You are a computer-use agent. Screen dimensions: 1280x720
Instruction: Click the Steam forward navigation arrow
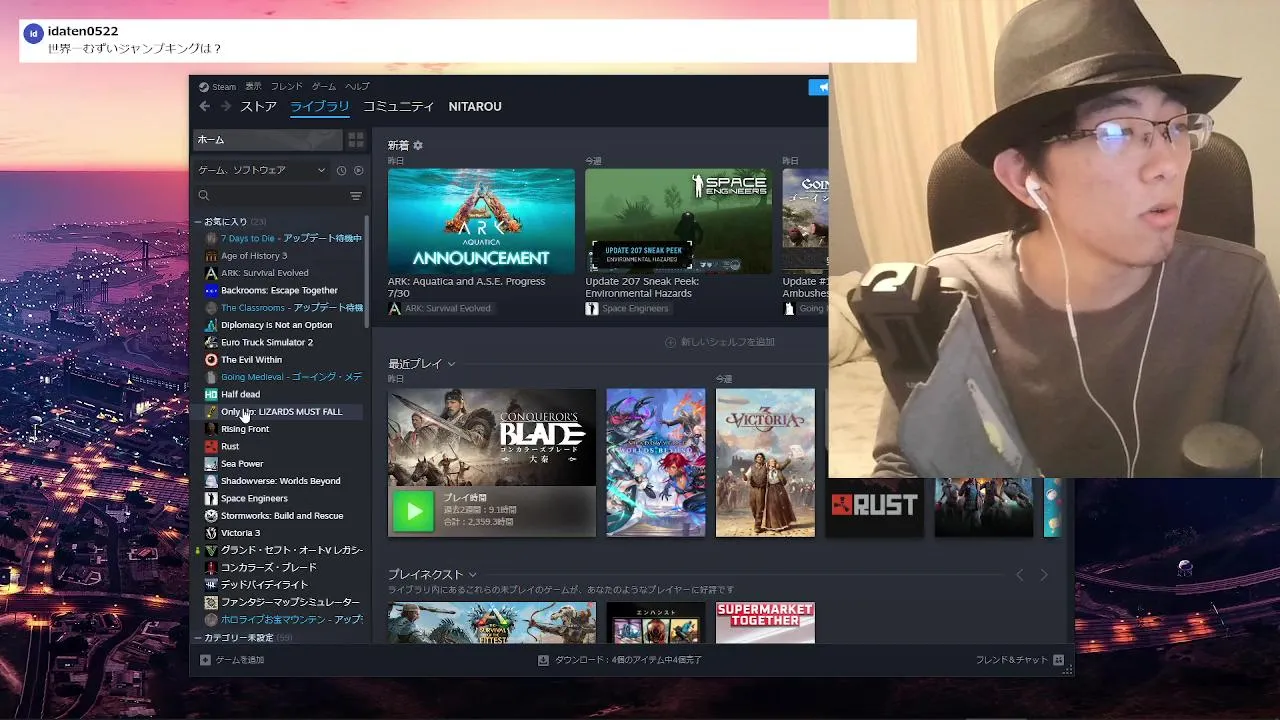(x=226, y=106)
